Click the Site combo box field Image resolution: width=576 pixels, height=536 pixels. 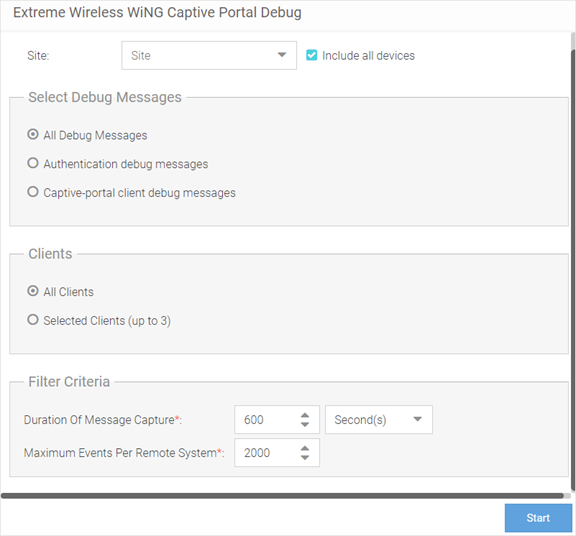(x=209, y=55)
